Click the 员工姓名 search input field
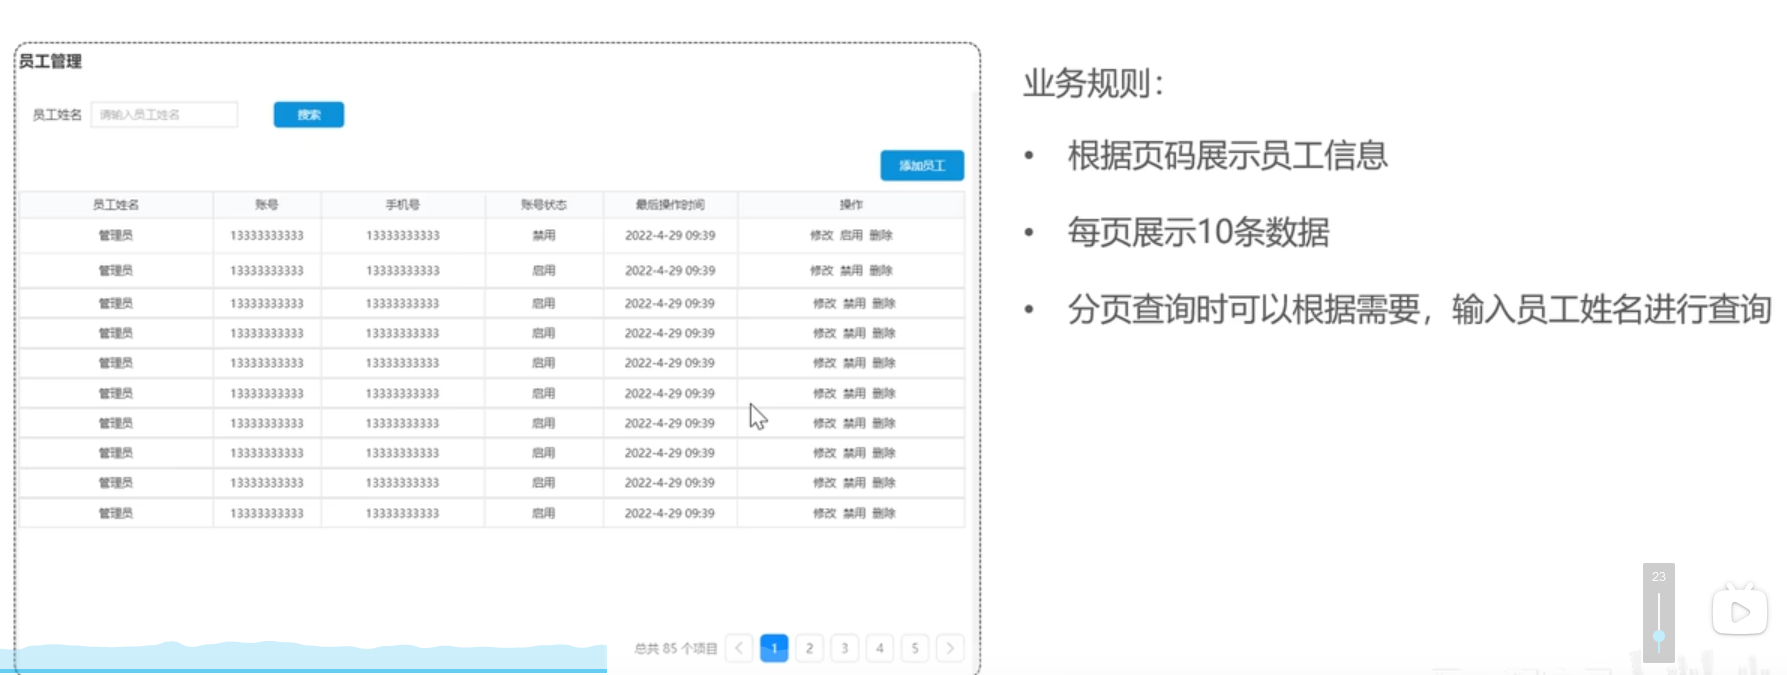This screenshot has width=1787, height=675. tap(164, 115)
